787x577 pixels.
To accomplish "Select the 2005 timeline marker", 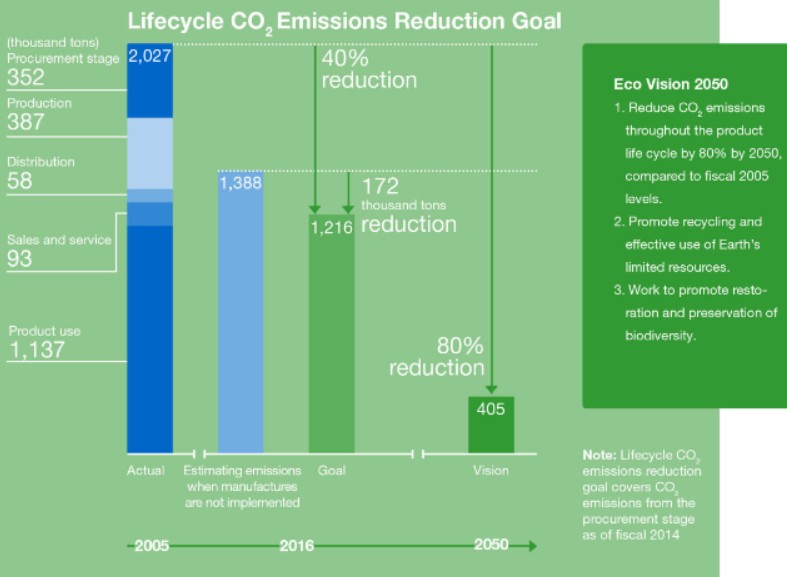I will (x=151, y=546).
